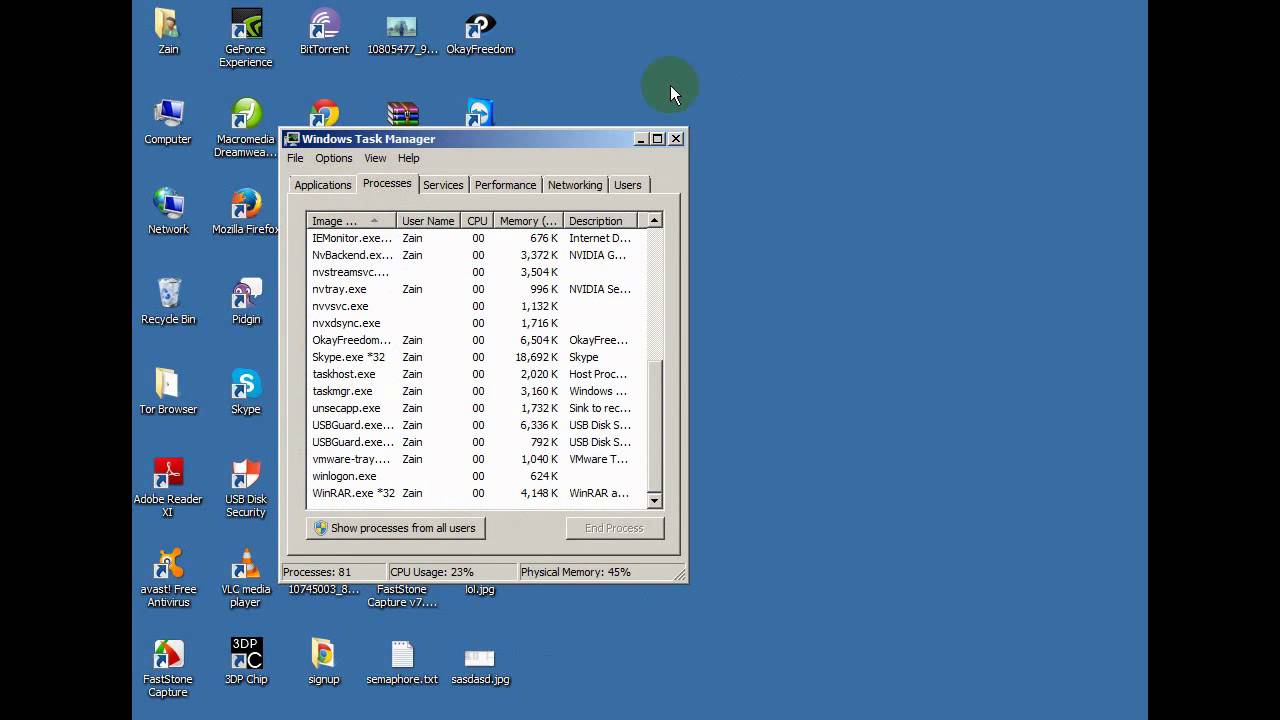Select the nvvsvc.exe process

pyautogui.click(x=477, y=306)
